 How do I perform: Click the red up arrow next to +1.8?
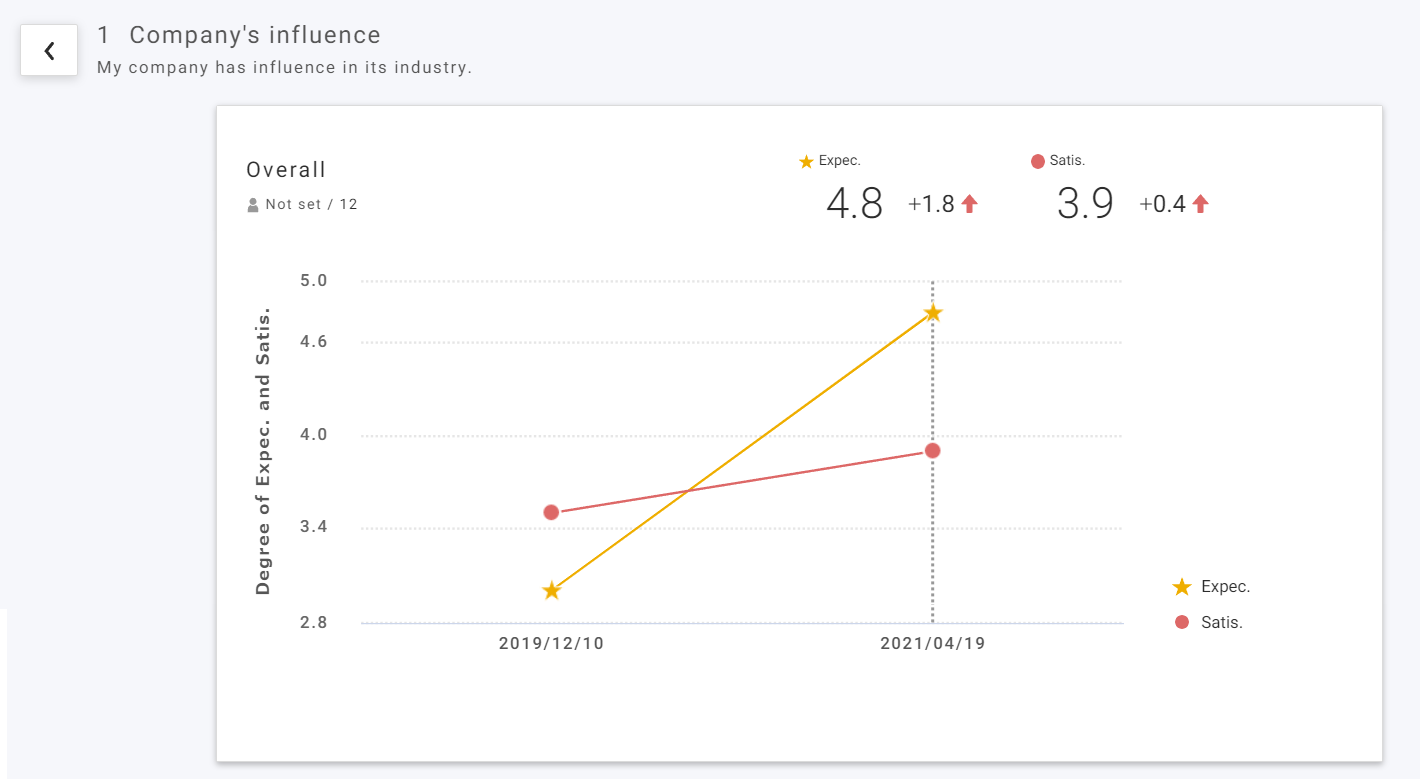(969, 204)
